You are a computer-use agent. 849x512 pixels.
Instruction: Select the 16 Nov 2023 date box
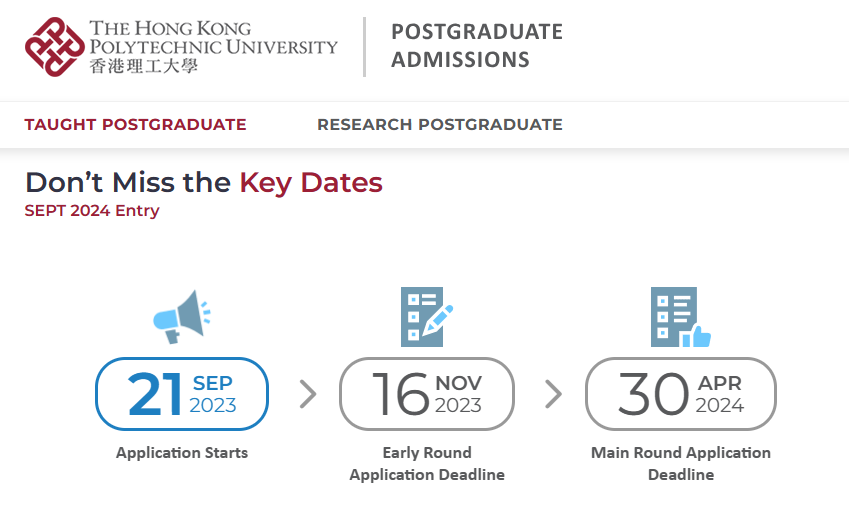pyautogui.click(x=427, y=394)
